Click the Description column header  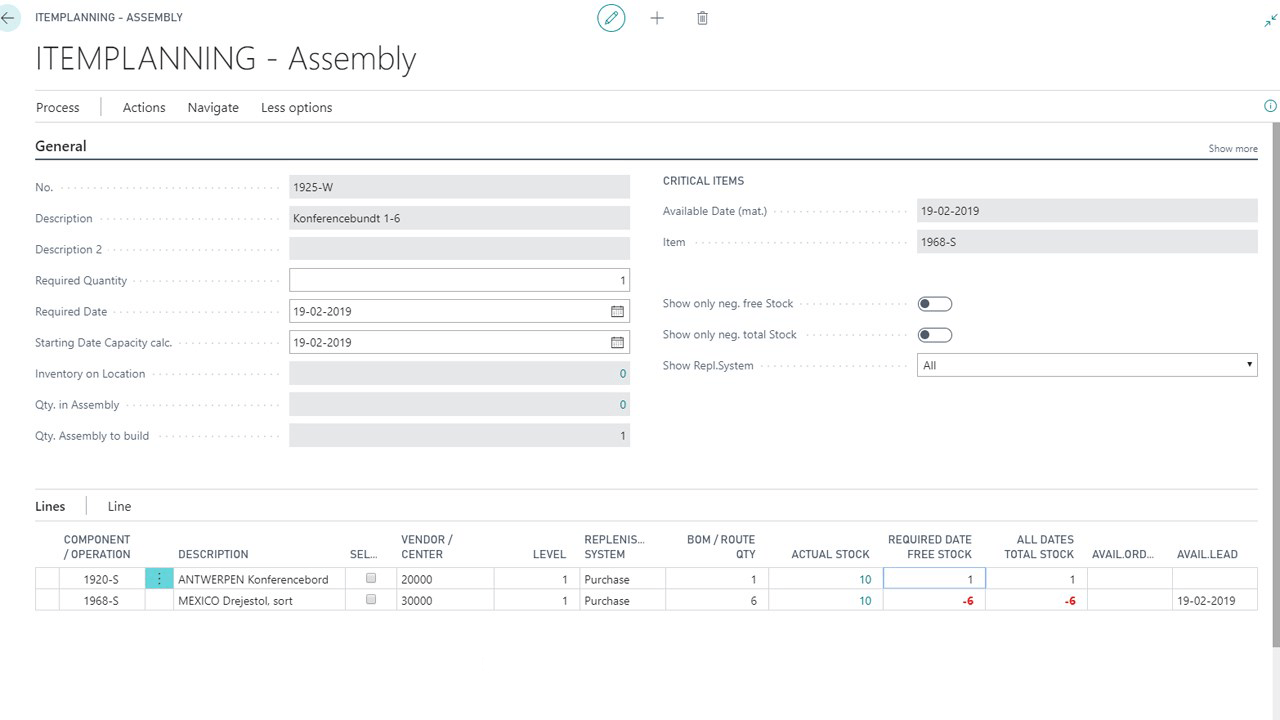pyautogui.click(x=213, y=554)
